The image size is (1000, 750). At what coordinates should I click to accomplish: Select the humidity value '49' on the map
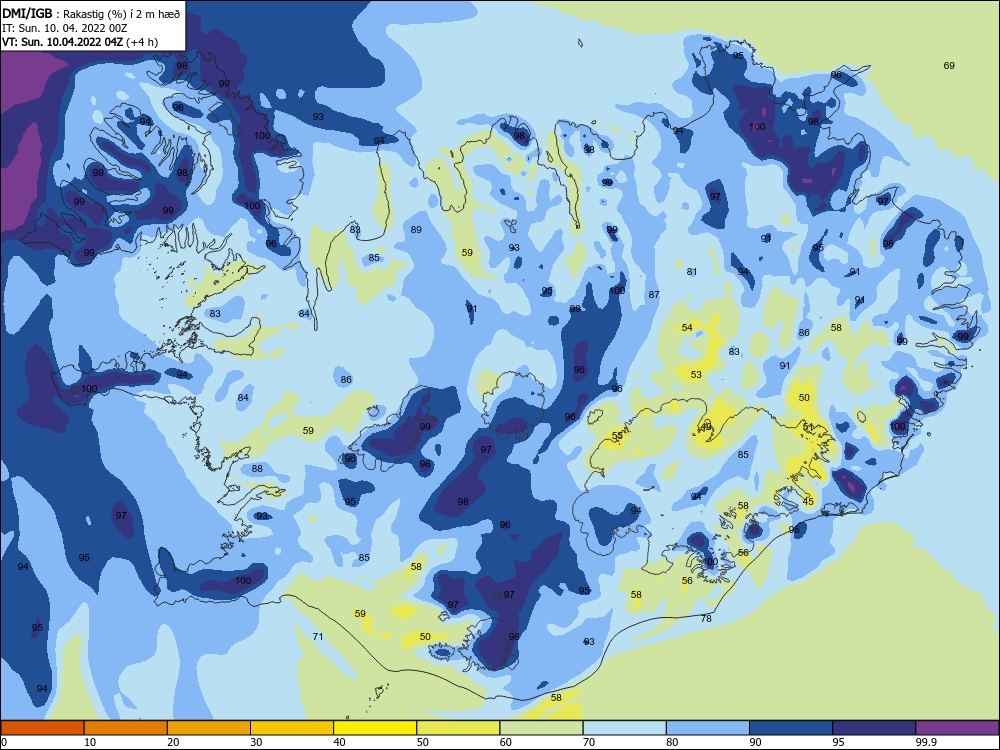(706, 427)
